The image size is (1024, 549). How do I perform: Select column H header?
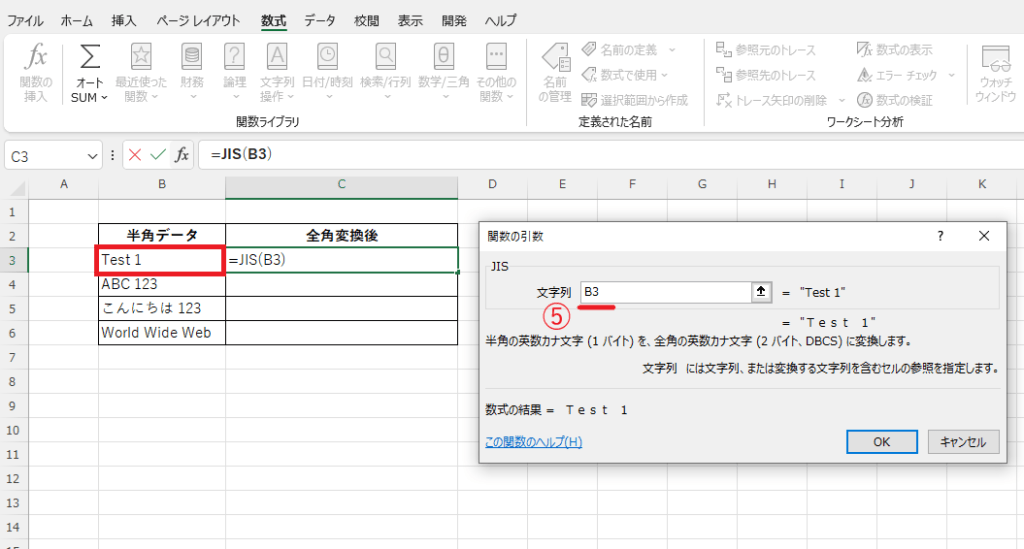(772, 185)
